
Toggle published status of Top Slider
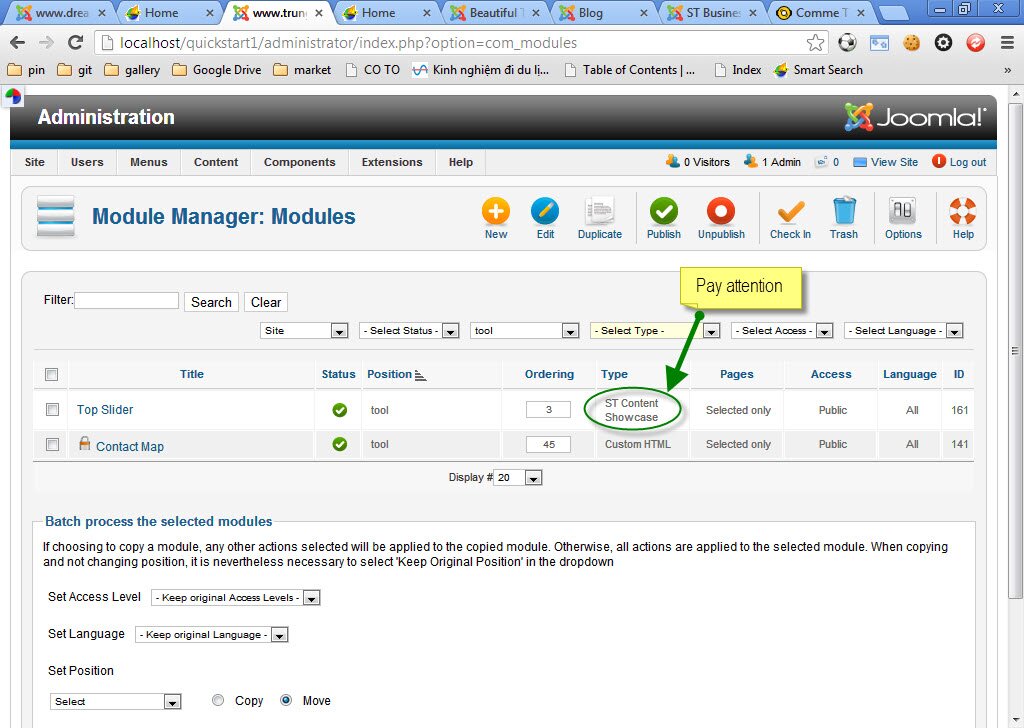tap(340, 410)
